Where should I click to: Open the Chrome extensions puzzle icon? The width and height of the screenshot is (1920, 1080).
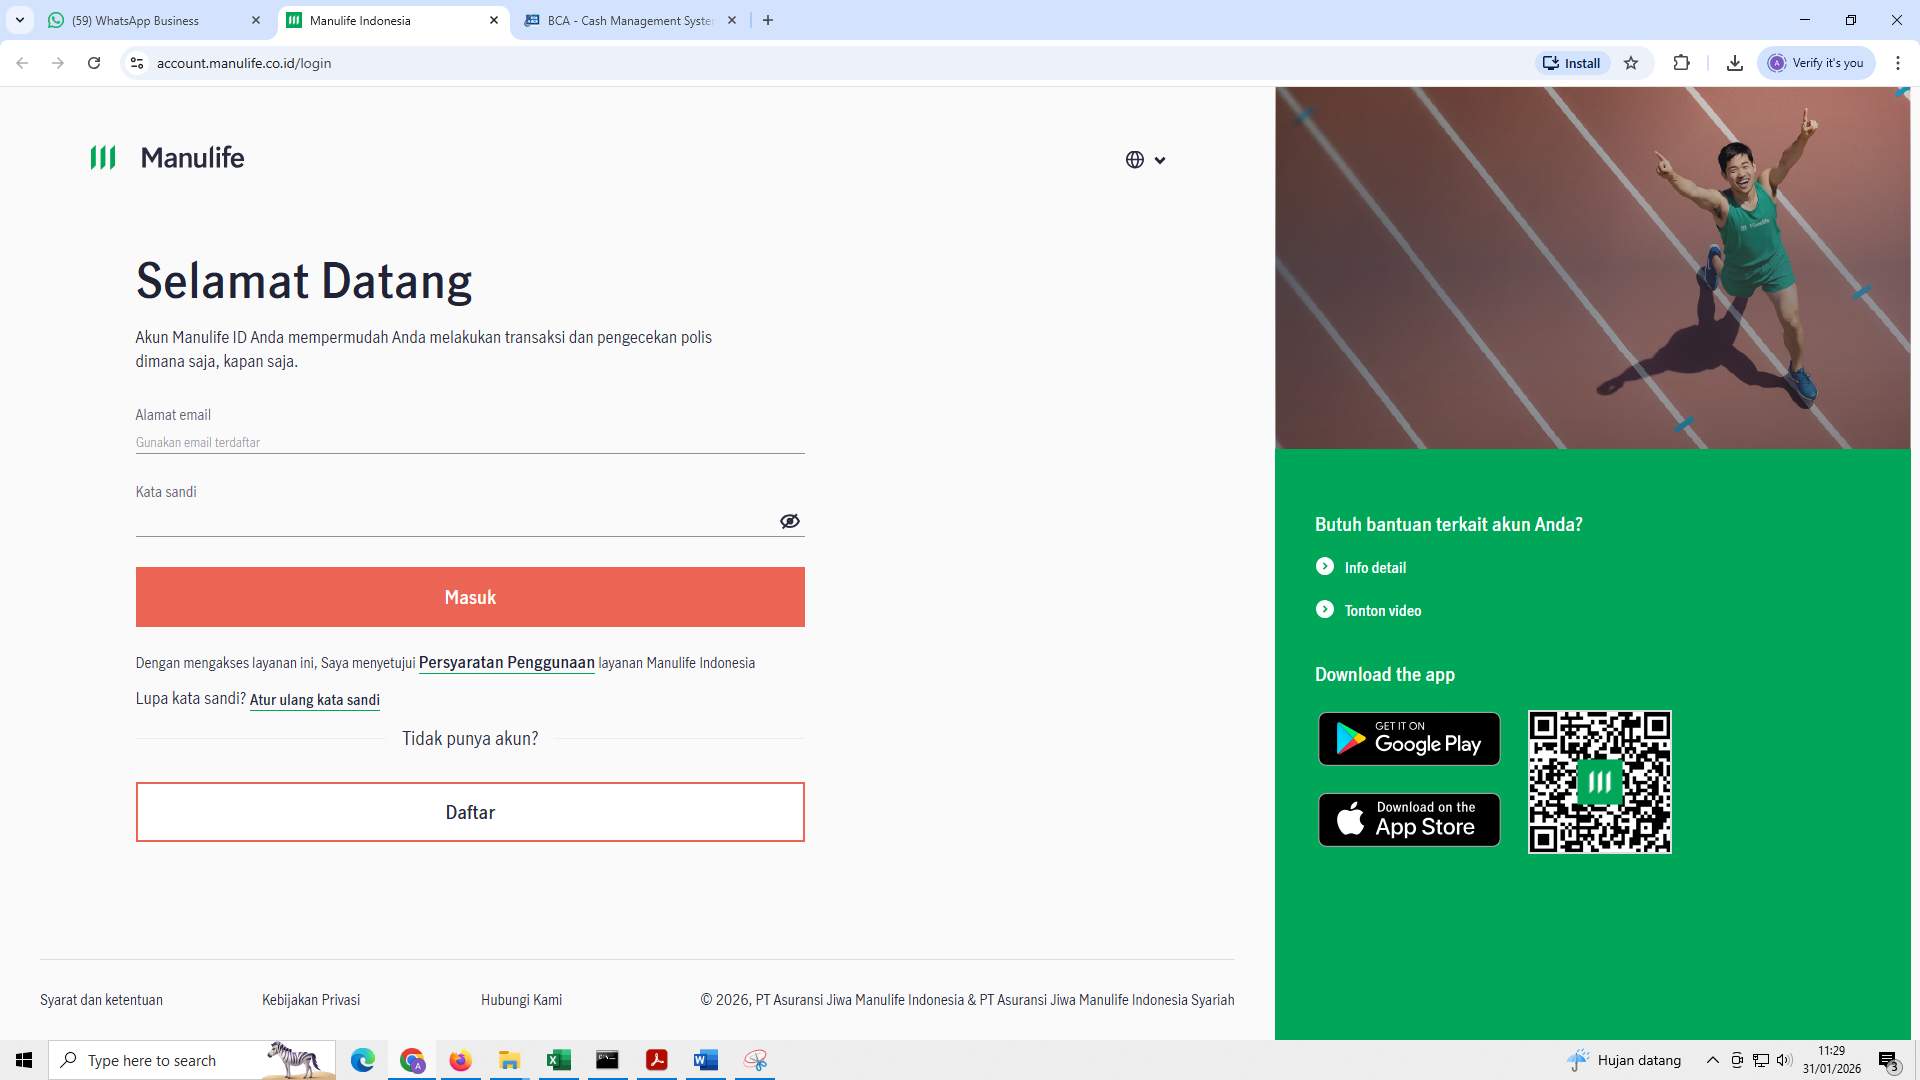tap(1681, 62)
